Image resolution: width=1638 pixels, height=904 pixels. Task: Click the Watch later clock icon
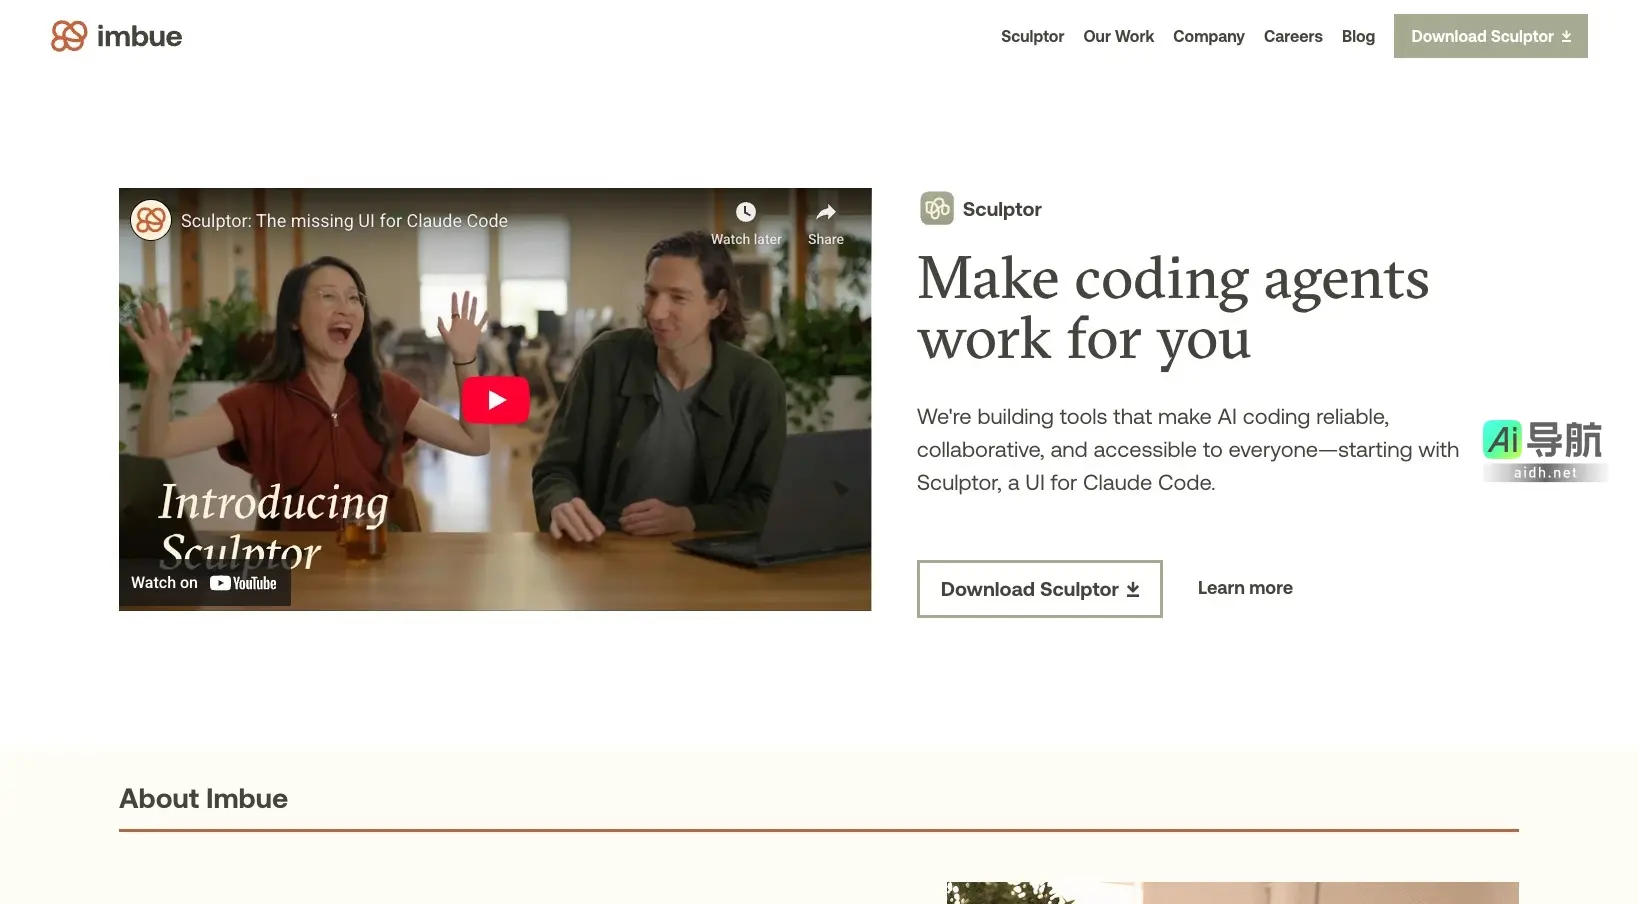(x=746, y=212)
